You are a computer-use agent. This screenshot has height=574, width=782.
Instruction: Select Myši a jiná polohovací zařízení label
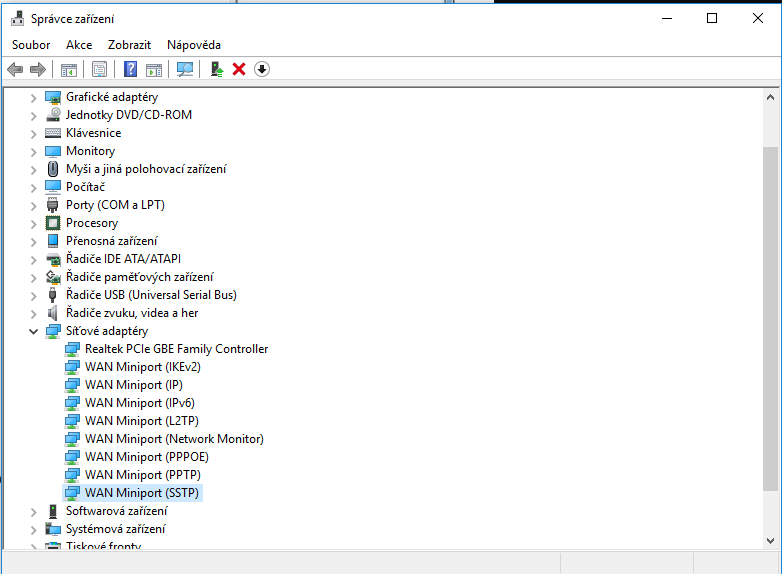click(x=146, y=169)
